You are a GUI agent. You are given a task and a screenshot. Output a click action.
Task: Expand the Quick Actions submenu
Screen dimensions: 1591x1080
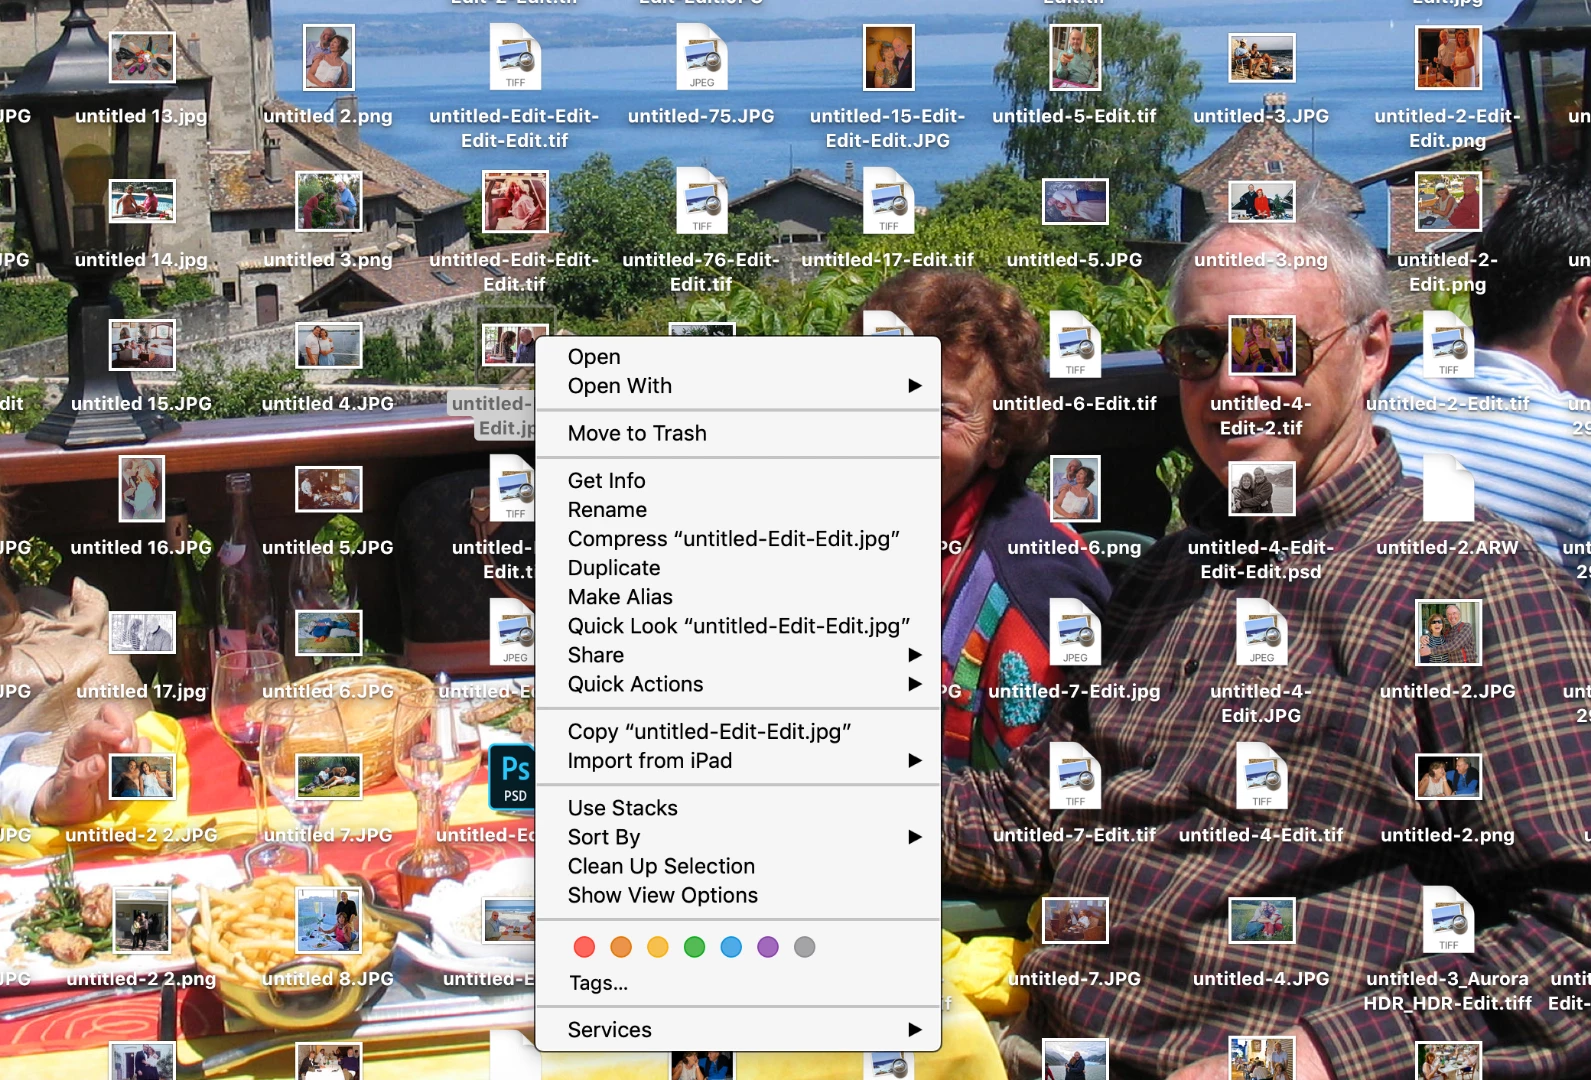coord(738,684)
